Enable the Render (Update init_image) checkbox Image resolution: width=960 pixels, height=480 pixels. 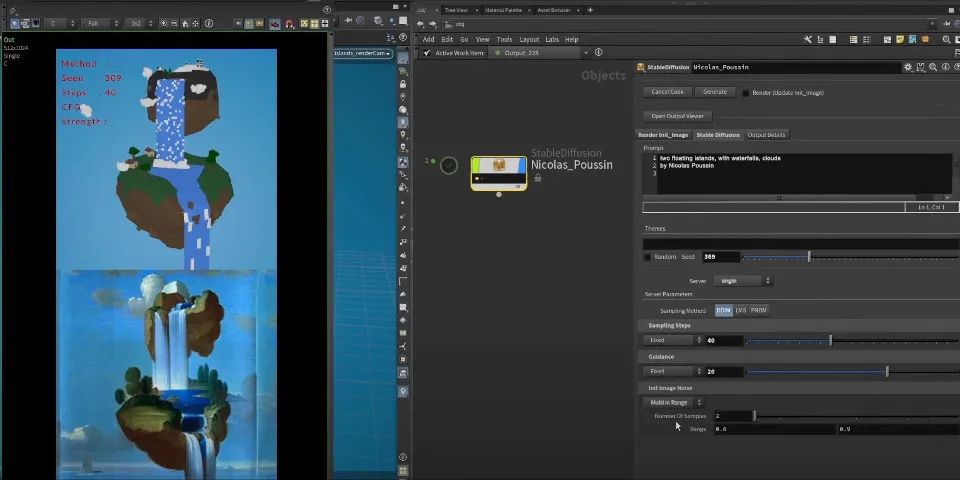(x=746, y=92)
